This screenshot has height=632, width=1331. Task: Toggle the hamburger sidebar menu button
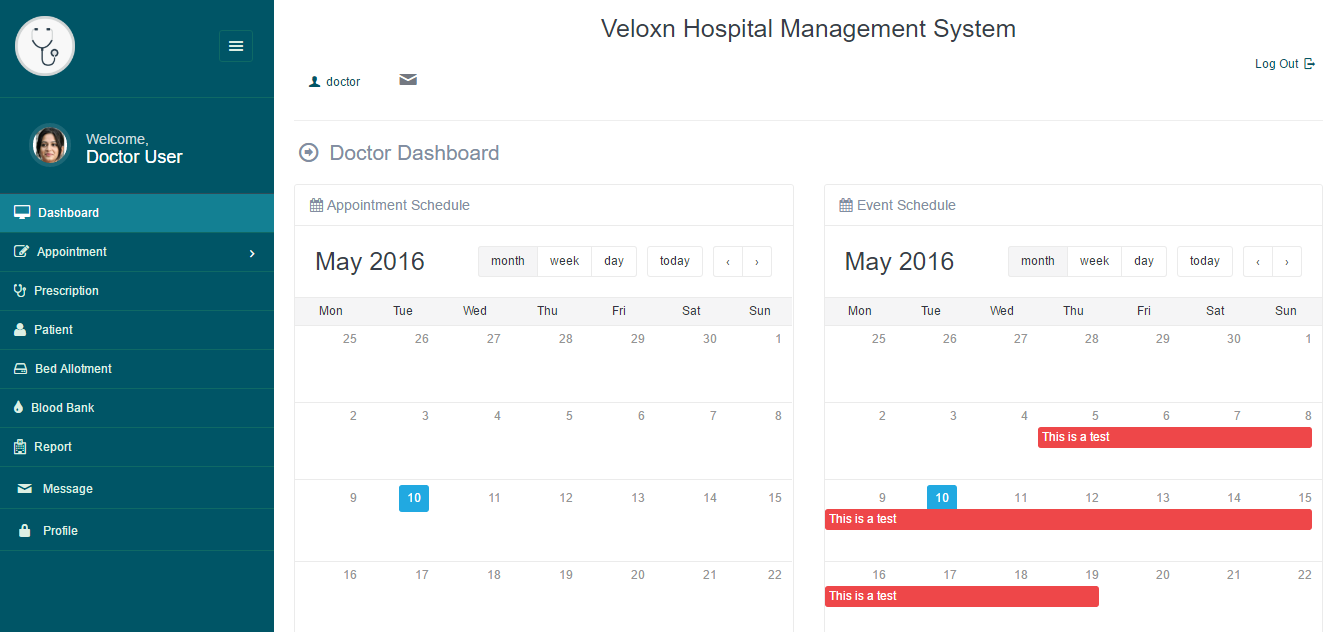(236, 46)
